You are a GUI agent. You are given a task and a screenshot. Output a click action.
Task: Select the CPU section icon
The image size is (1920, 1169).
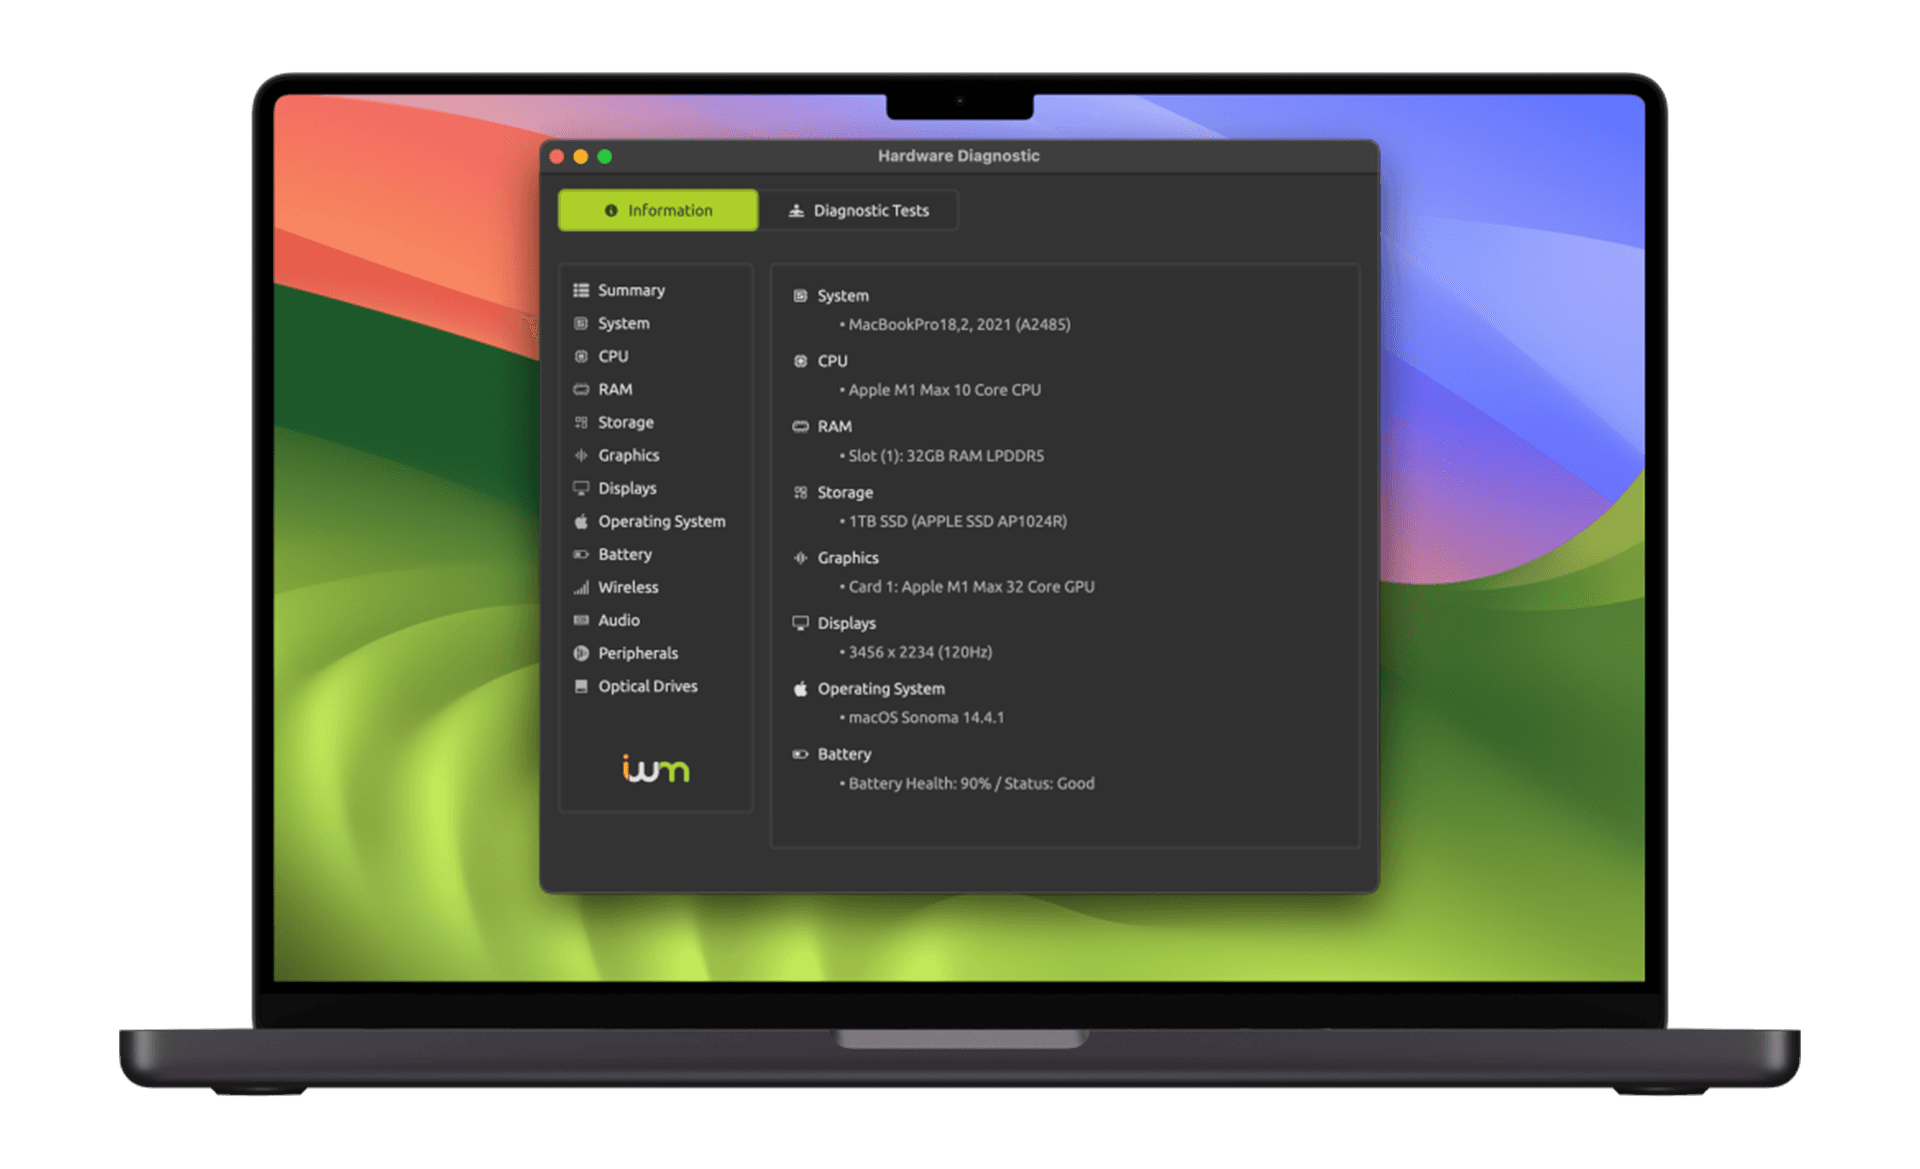[583, 355]
